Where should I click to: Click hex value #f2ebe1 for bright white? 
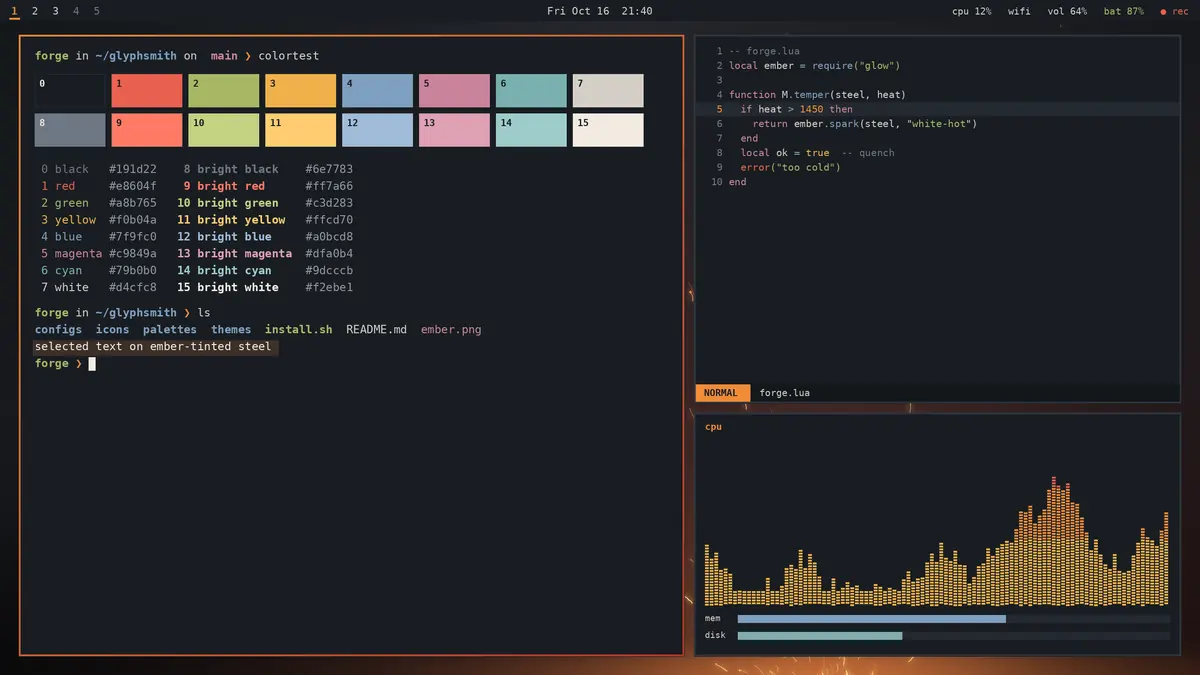pos(329,287)
